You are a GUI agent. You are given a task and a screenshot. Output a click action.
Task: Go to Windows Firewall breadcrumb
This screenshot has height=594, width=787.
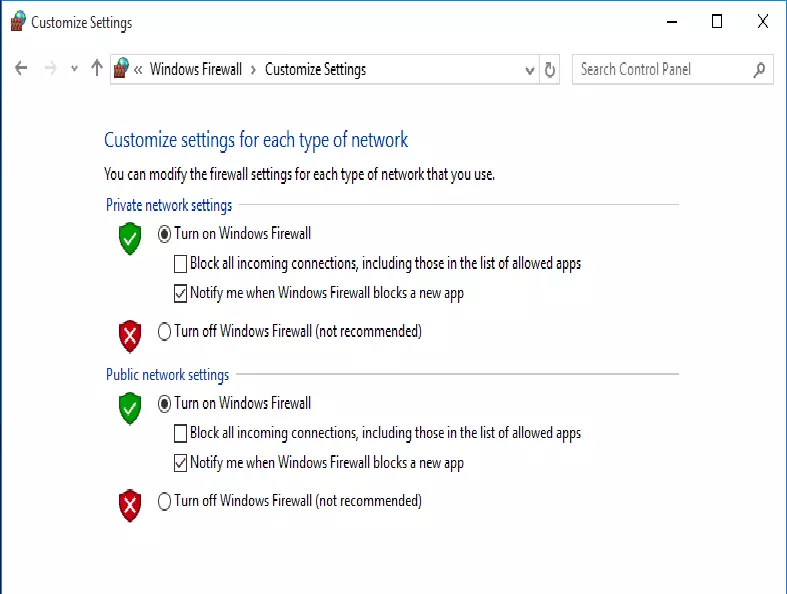pos(196,69)
